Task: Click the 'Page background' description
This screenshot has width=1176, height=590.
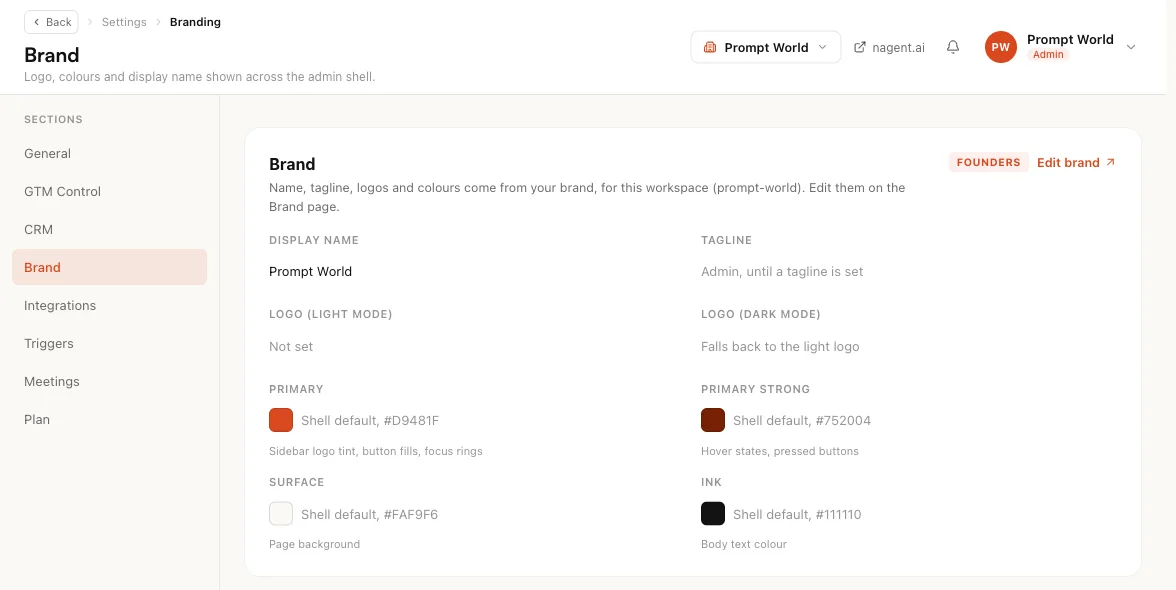Action: pyautogui.click(x=314, y=544)
